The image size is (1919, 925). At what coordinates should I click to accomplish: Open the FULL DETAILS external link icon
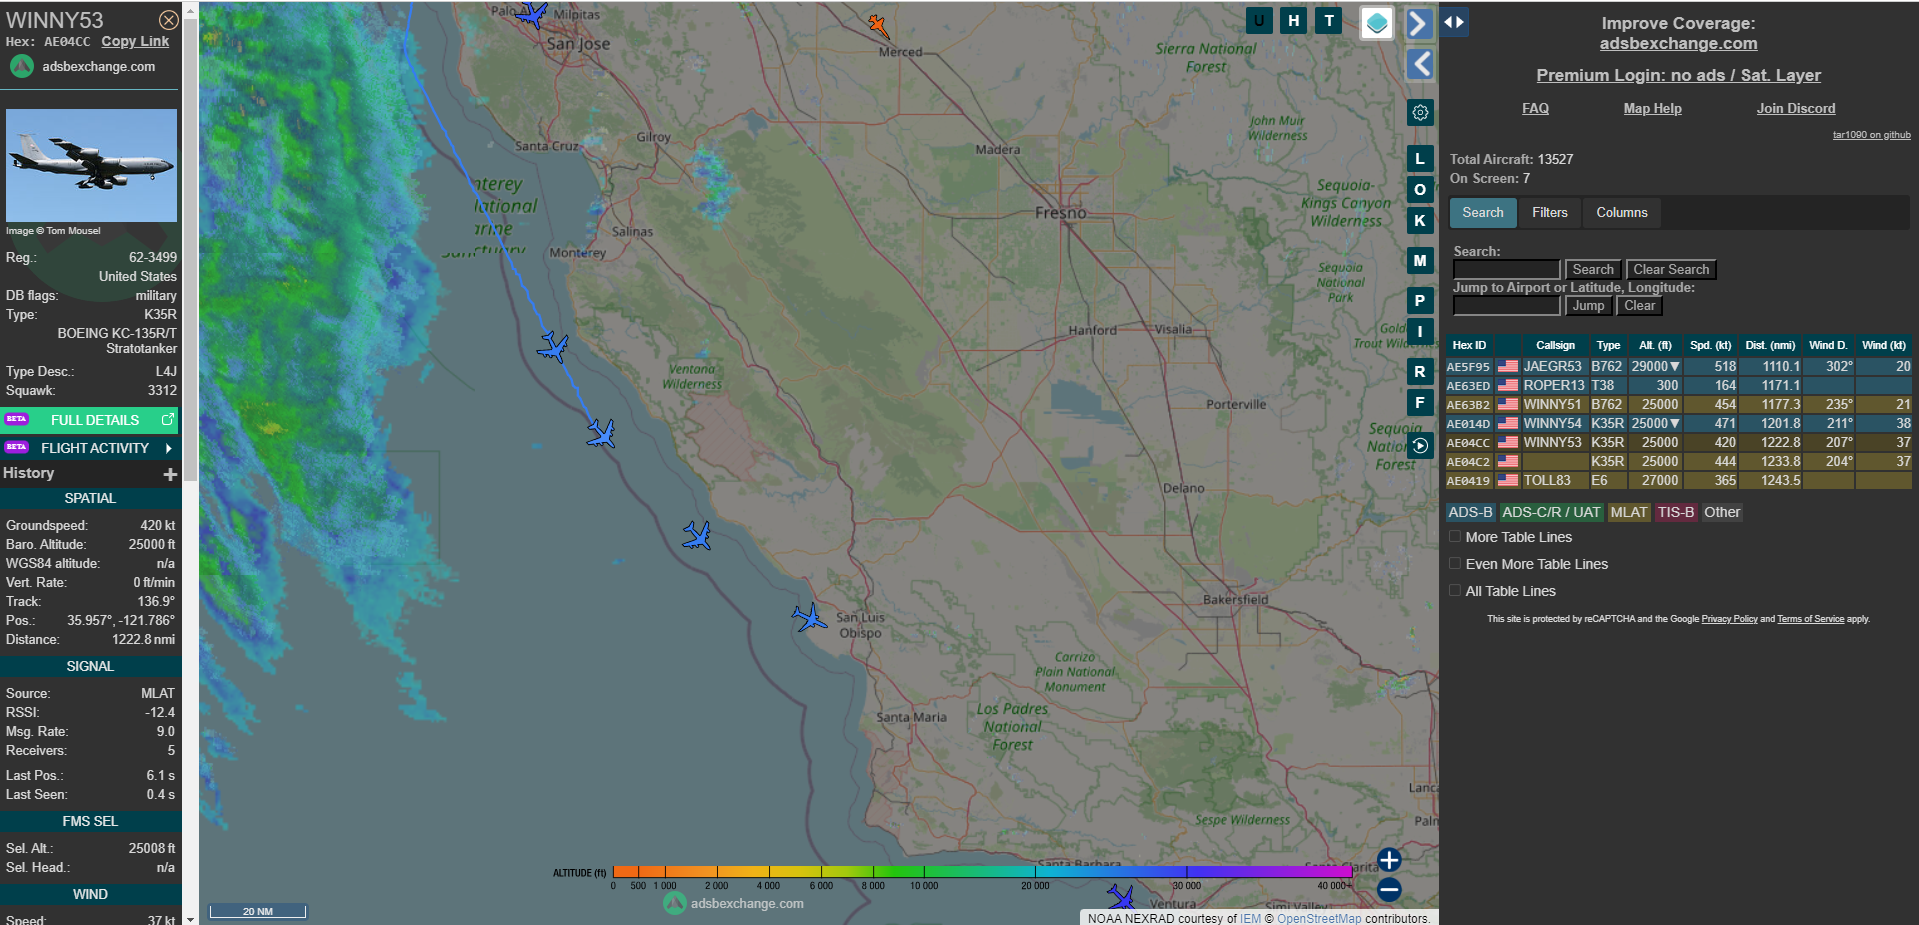point(168,420)
